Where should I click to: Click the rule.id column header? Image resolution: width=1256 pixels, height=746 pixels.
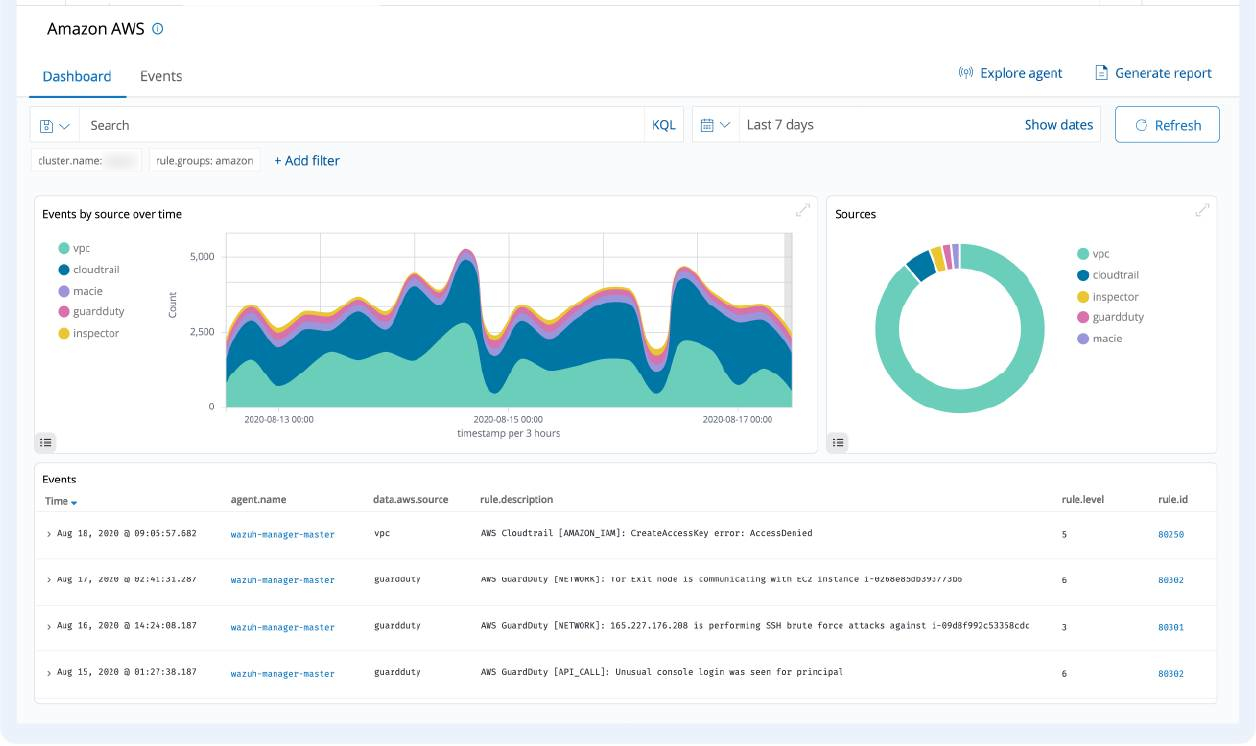click(x=1173, y=499)
